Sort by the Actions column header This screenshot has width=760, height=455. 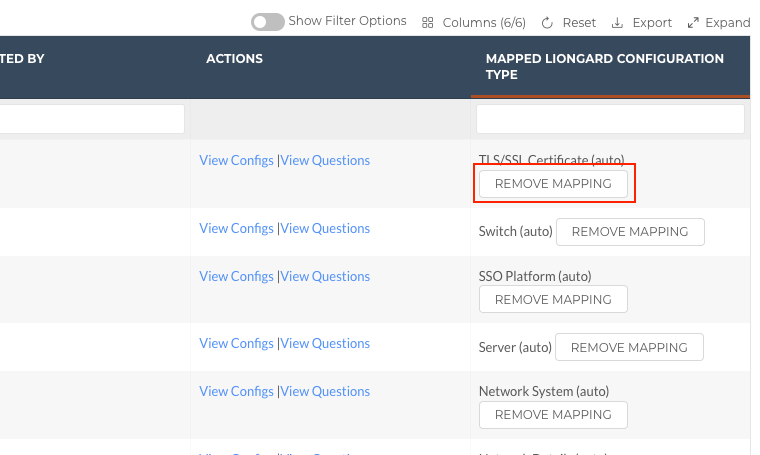234,59
